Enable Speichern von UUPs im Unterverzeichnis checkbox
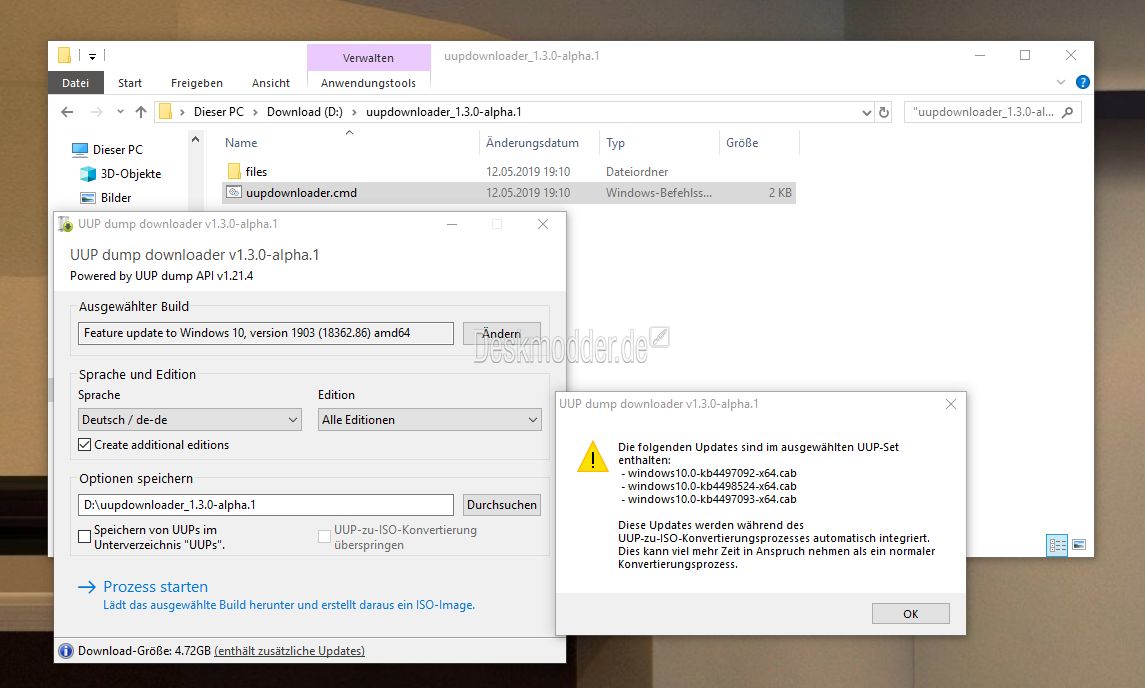The width and height of the screenshot is (1145, 688). (x=85, y=537)
